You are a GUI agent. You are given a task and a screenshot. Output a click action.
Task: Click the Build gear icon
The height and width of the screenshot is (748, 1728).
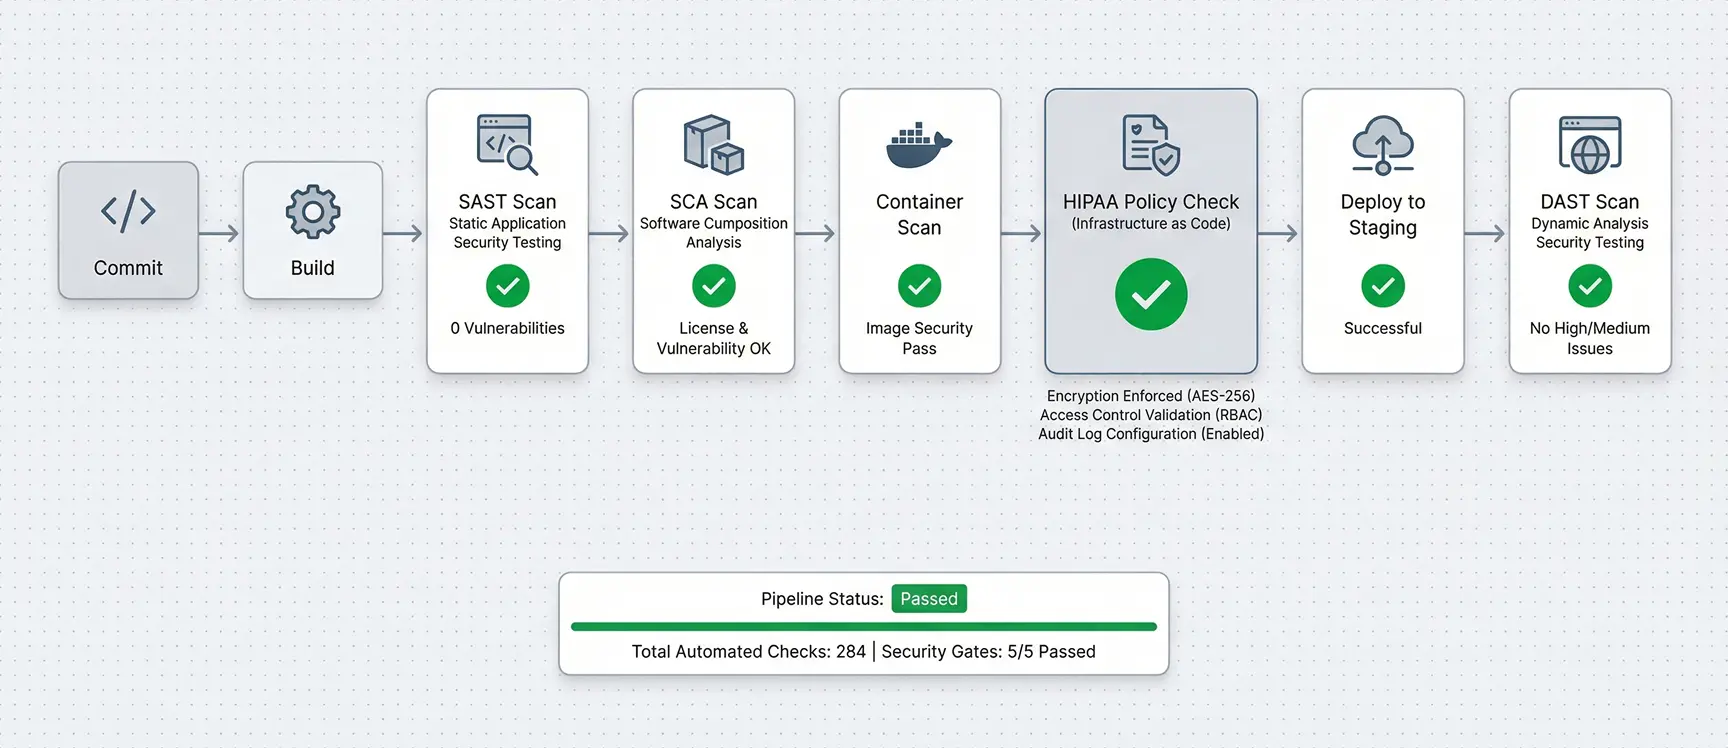pos(313,212)
